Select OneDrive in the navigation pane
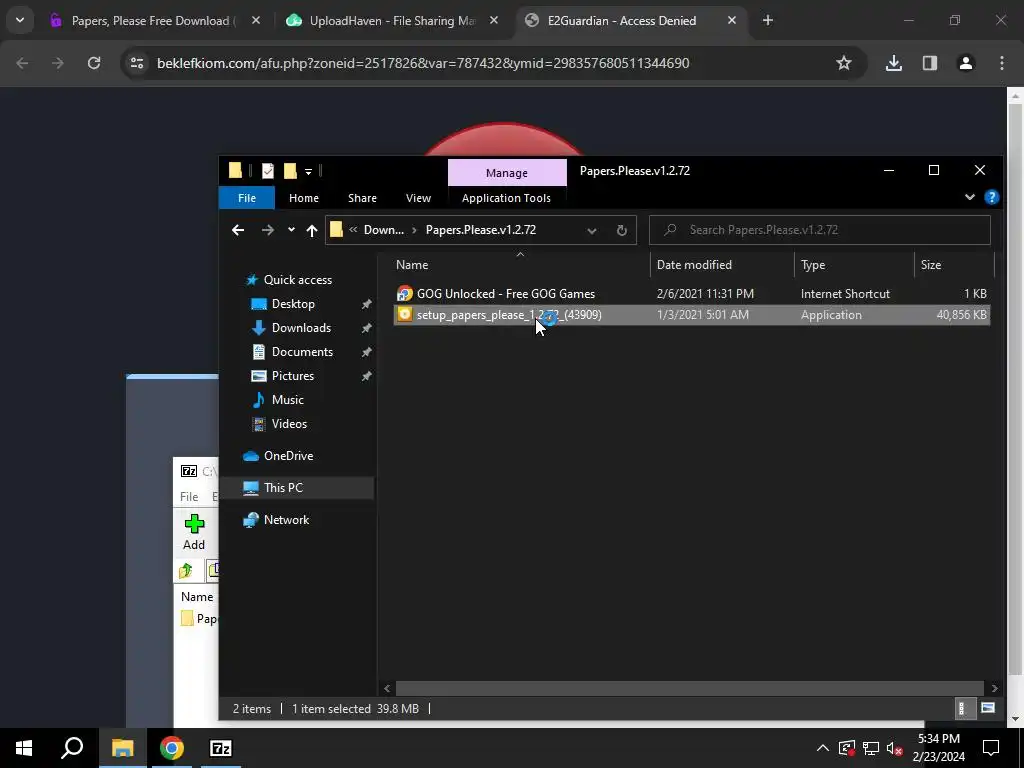The image size is (1024, 768). [288, 456]
